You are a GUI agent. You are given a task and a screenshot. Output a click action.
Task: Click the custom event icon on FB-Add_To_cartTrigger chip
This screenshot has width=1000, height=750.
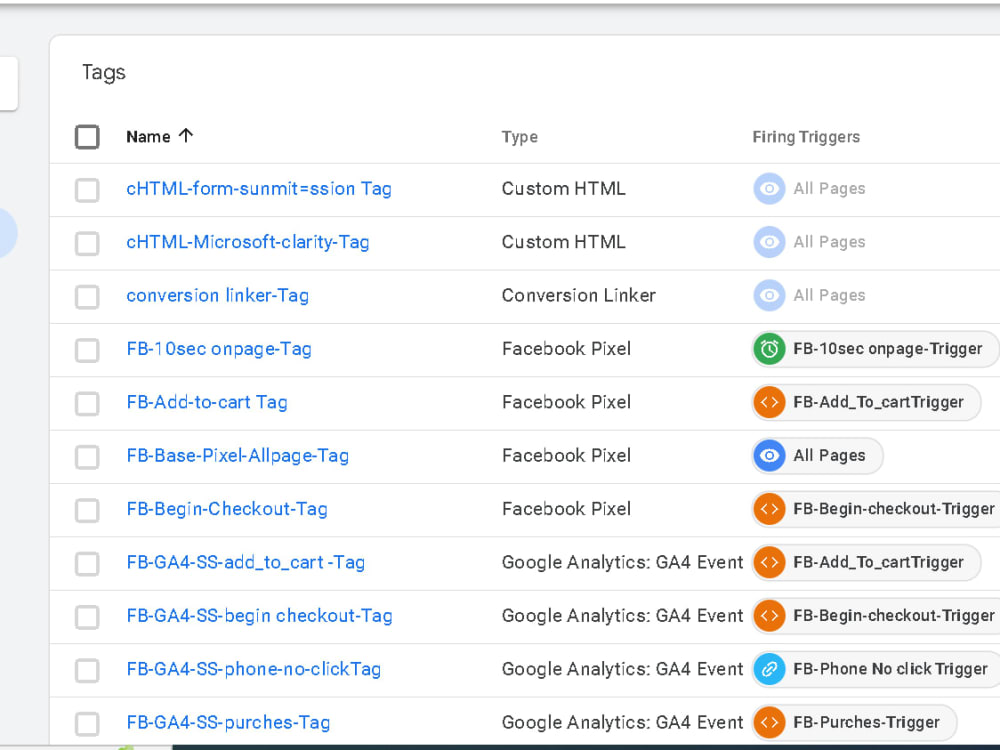(769, 402)
